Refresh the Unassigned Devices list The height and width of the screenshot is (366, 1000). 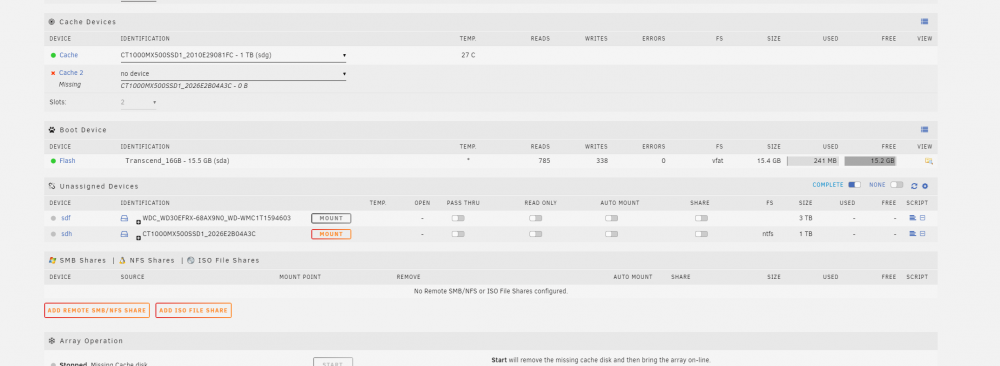tap(914, 186)
